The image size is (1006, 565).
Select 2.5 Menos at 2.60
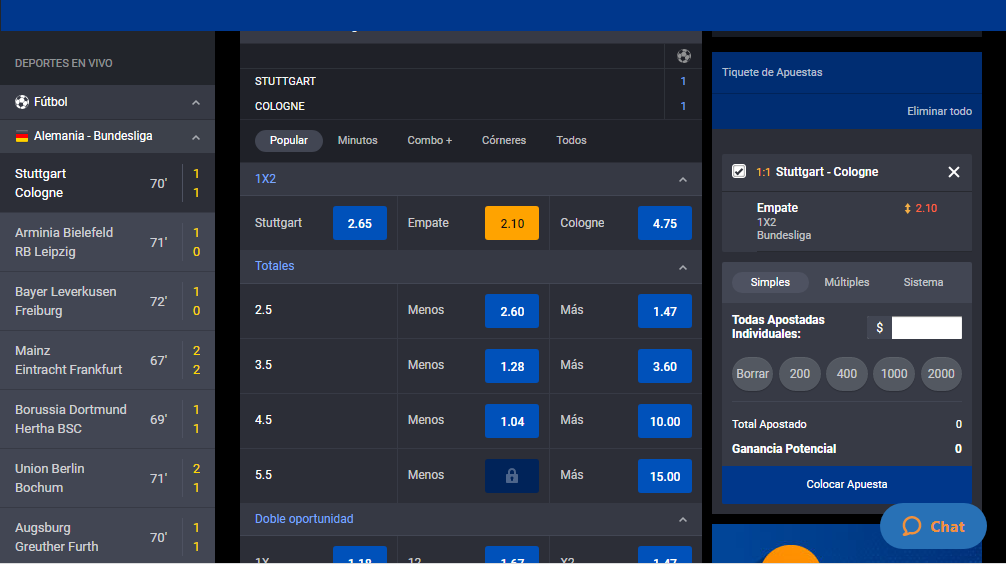[x=511, y=311]
